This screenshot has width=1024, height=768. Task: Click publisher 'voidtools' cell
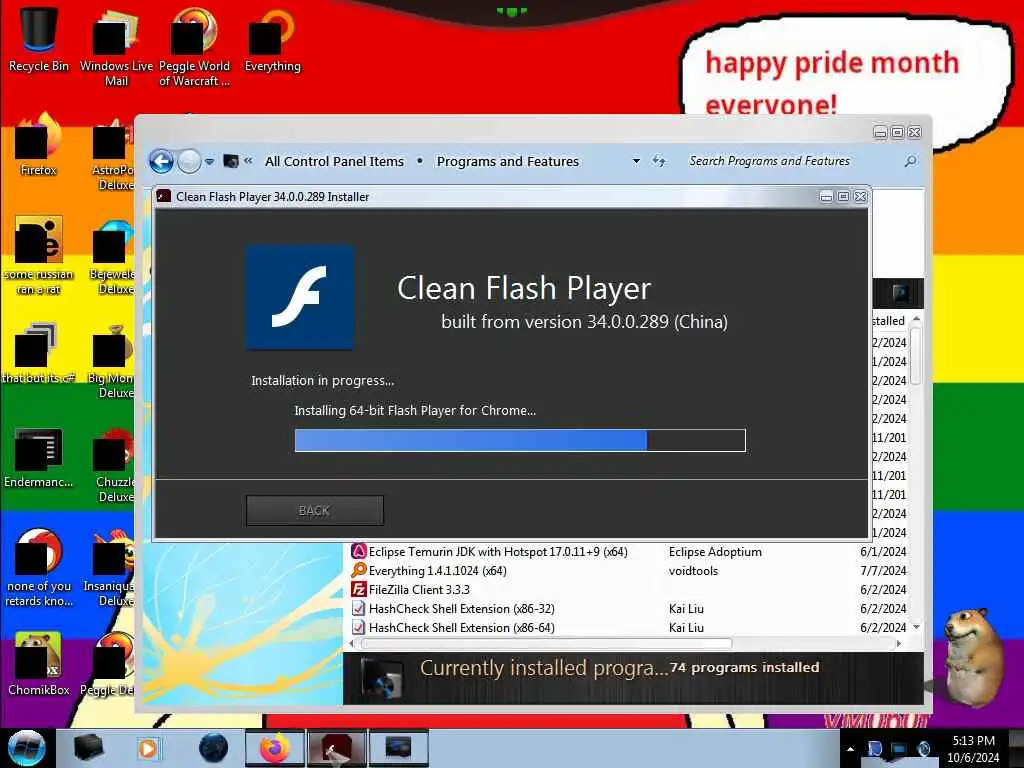[693, 571]
